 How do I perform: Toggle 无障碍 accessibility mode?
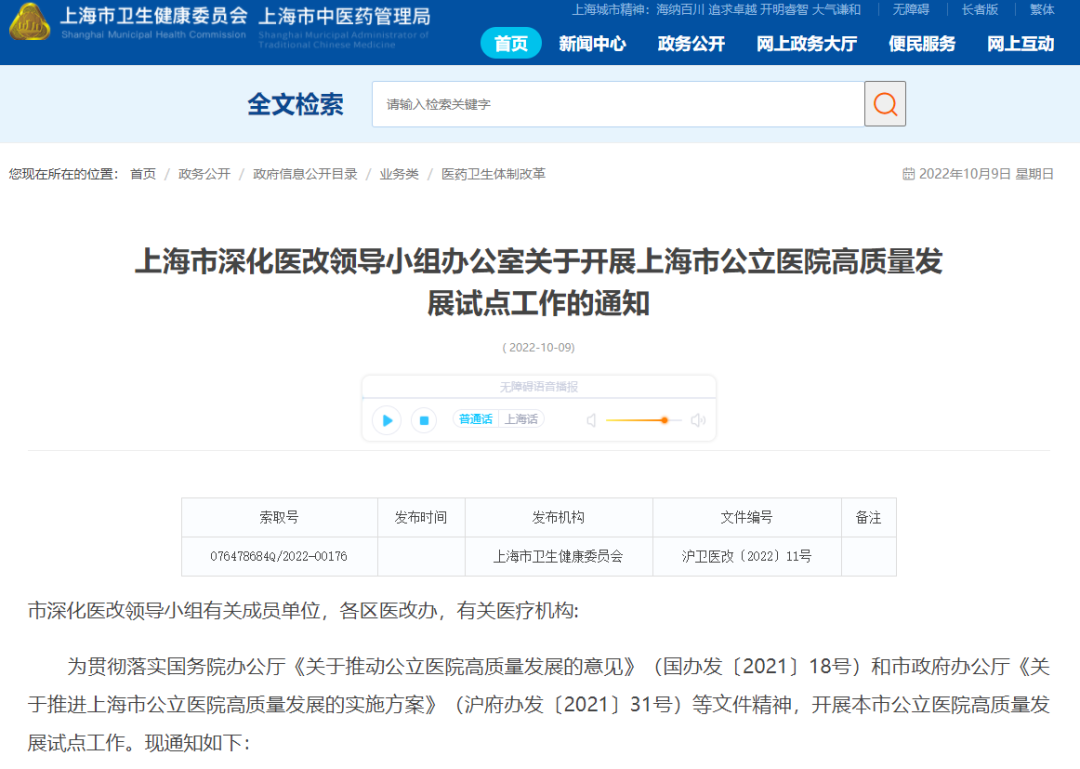coord(910,10)
